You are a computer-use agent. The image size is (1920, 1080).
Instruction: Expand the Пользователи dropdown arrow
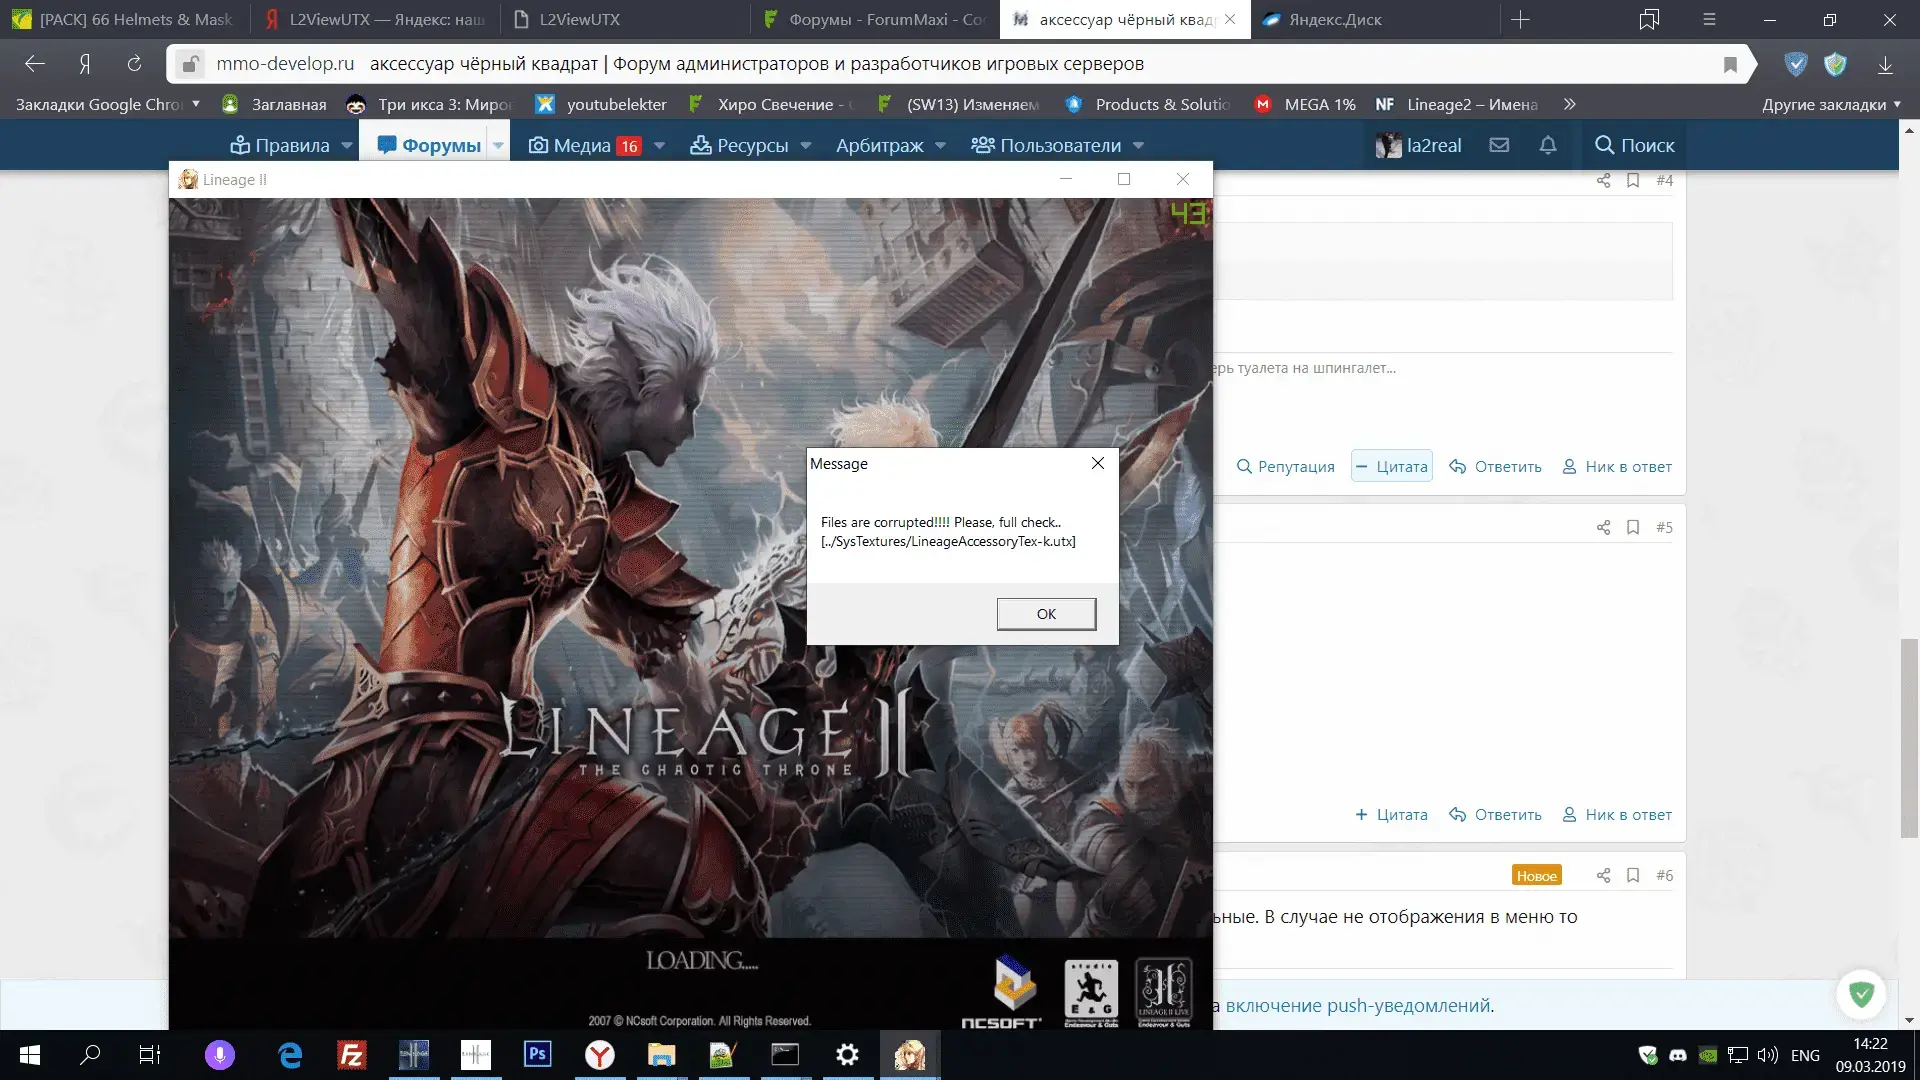click(x=1139, y=145)
